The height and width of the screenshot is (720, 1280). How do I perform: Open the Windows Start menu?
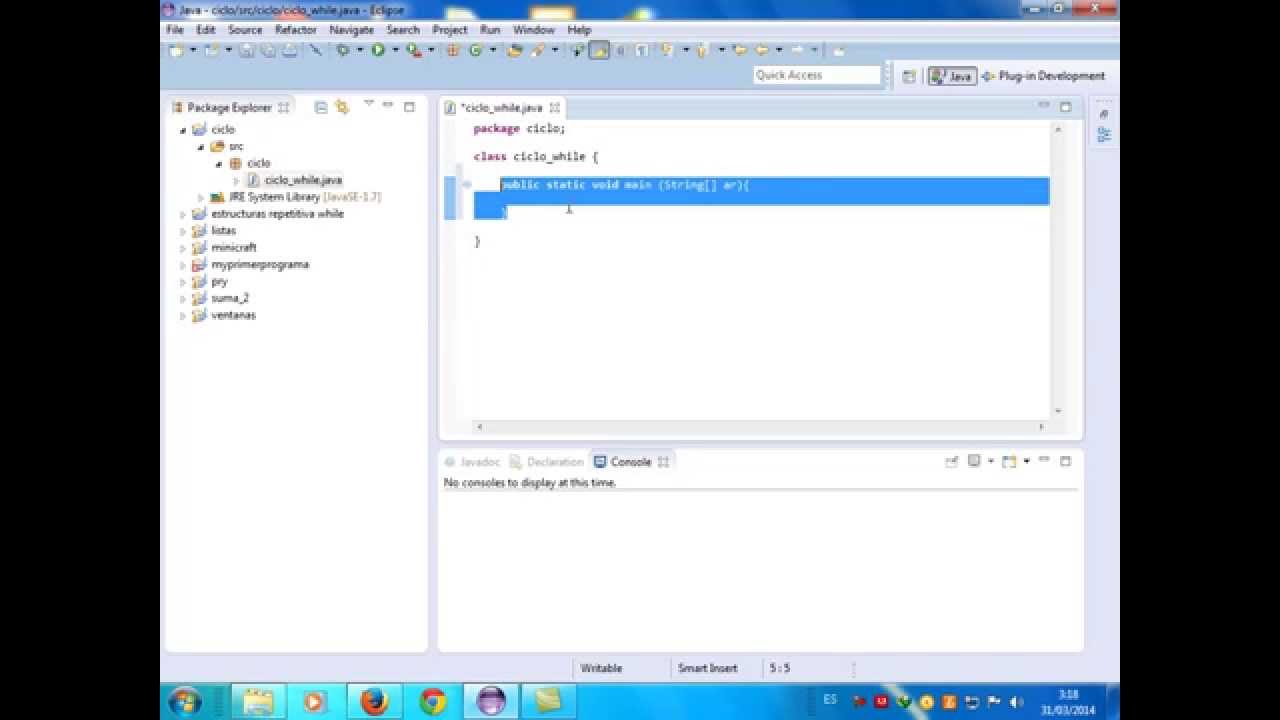[186, 700]
